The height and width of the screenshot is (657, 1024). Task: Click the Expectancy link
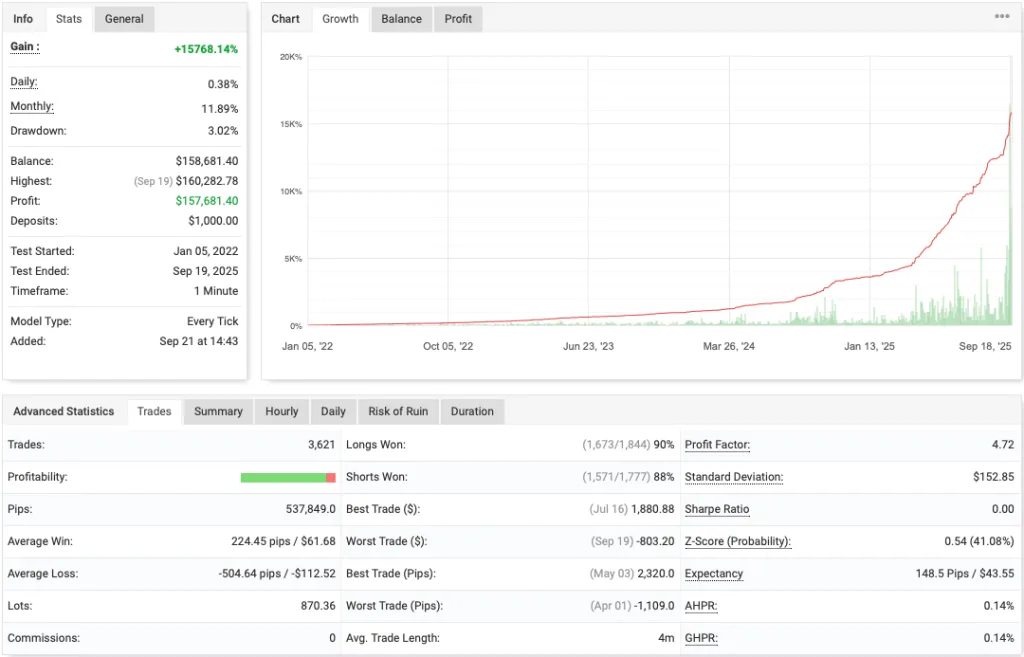(713, 574)
